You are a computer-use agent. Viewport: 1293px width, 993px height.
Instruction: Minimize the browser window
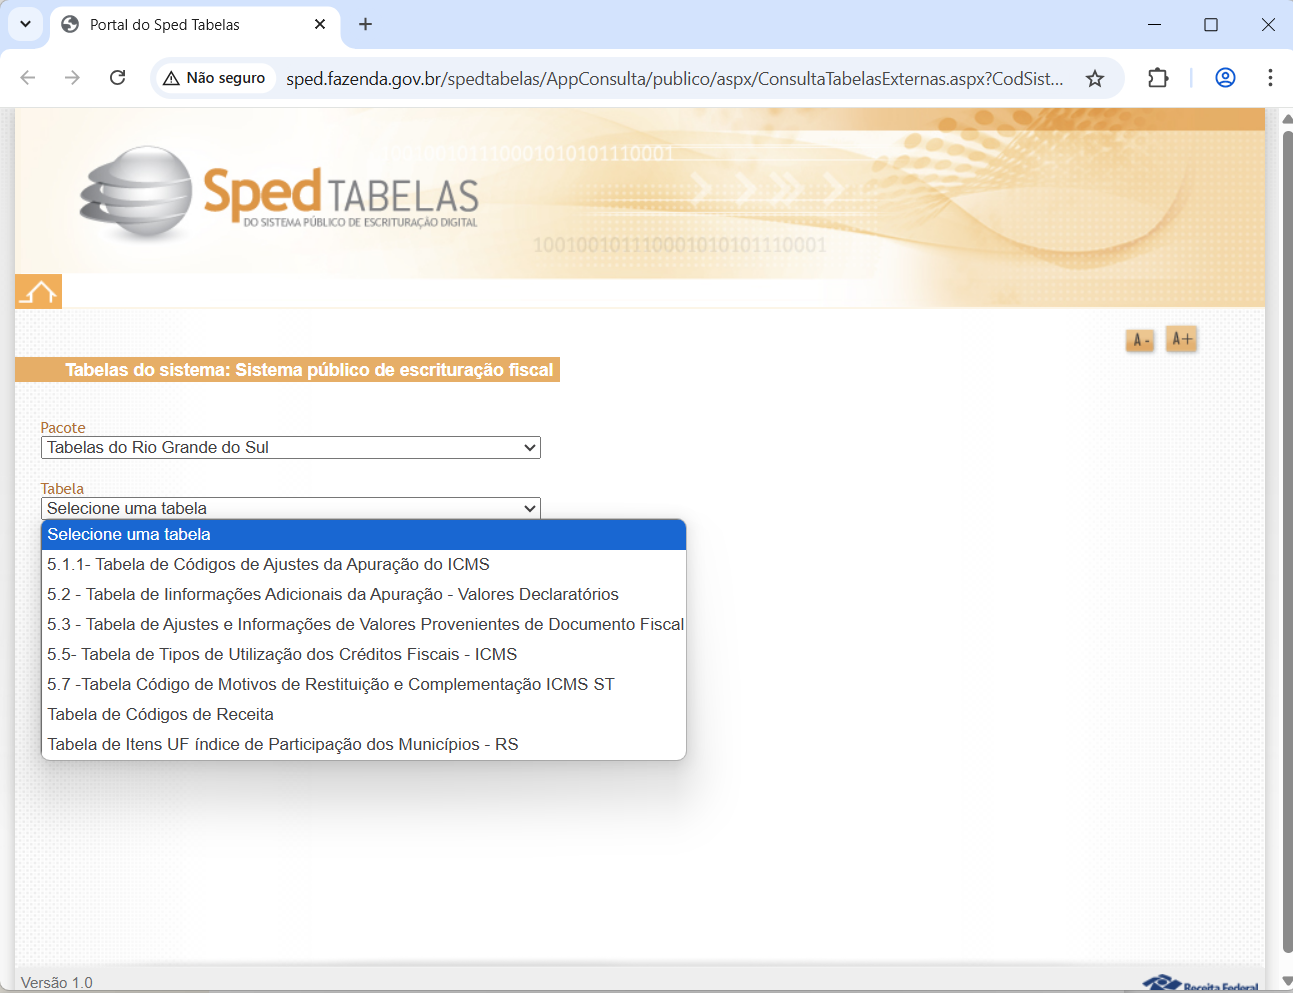pos(1154,24)
